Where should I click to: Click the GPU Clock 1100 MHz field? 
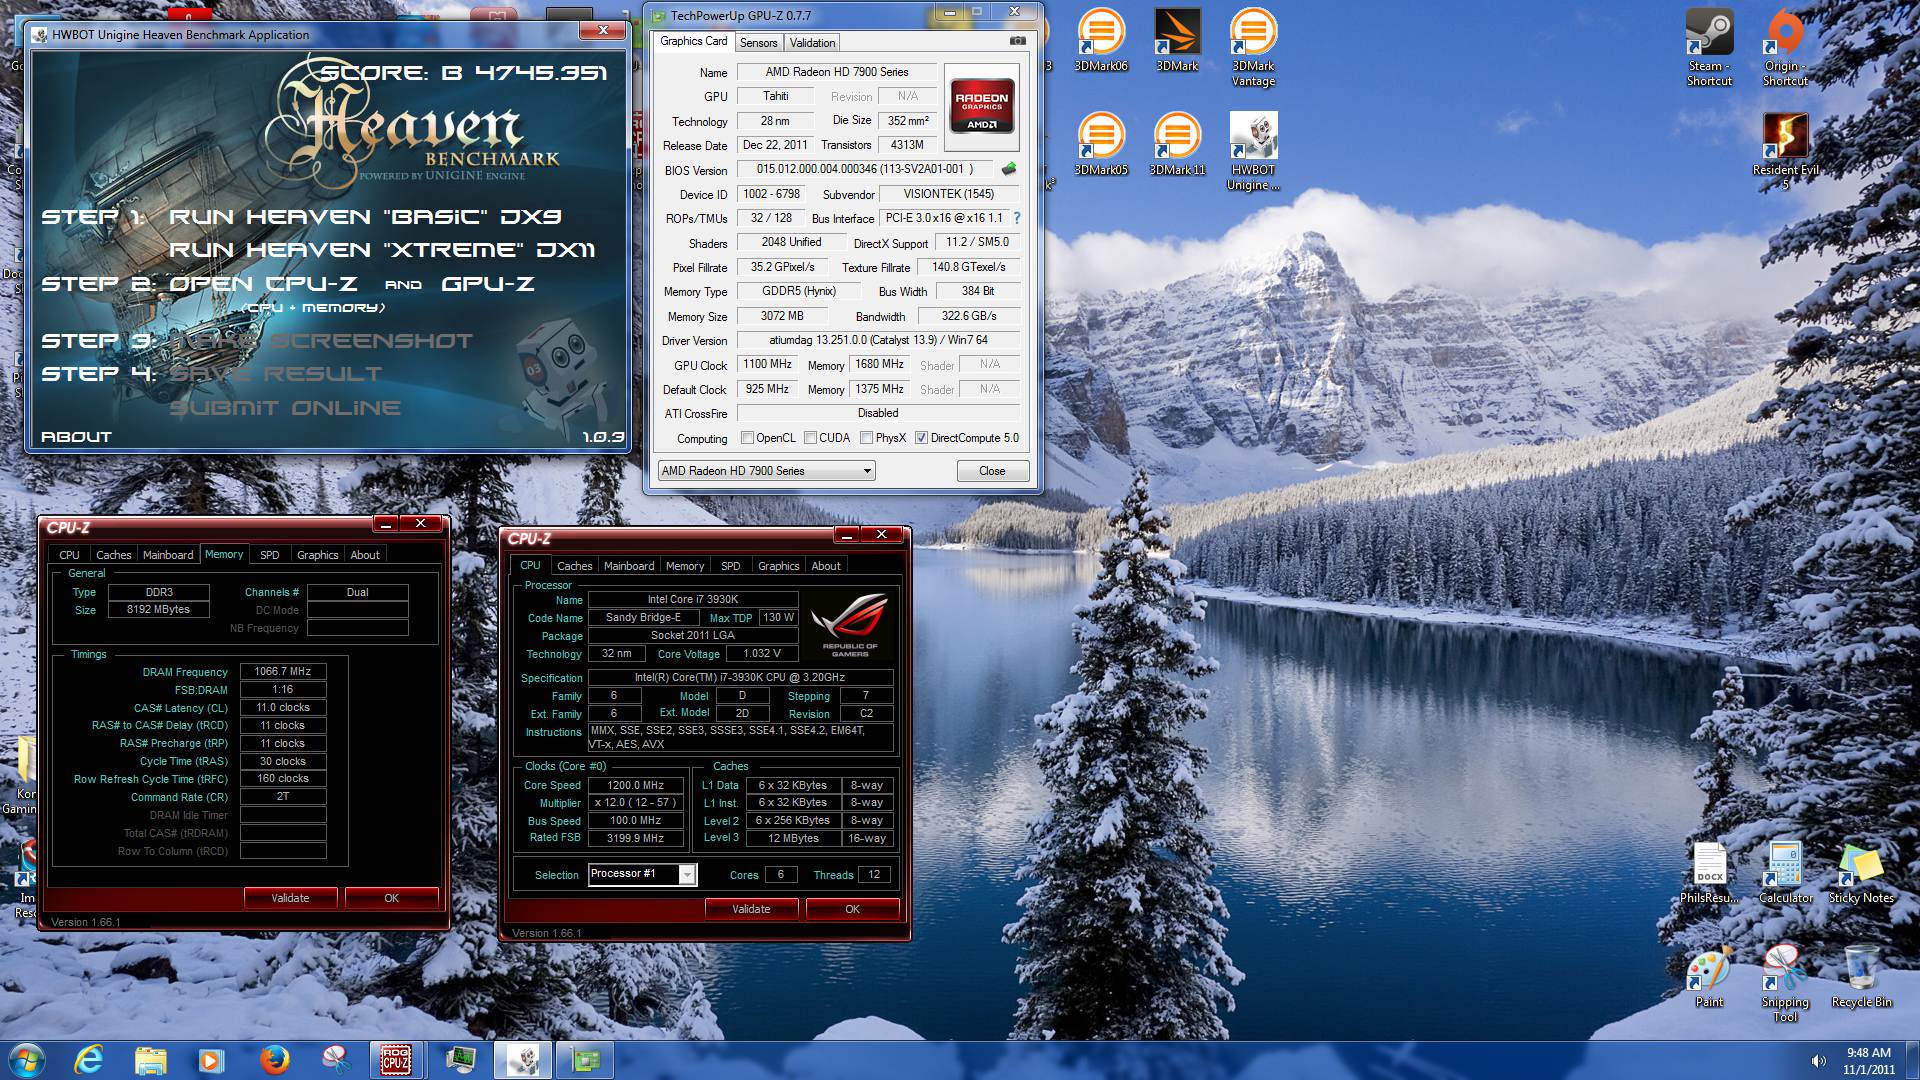767,365
